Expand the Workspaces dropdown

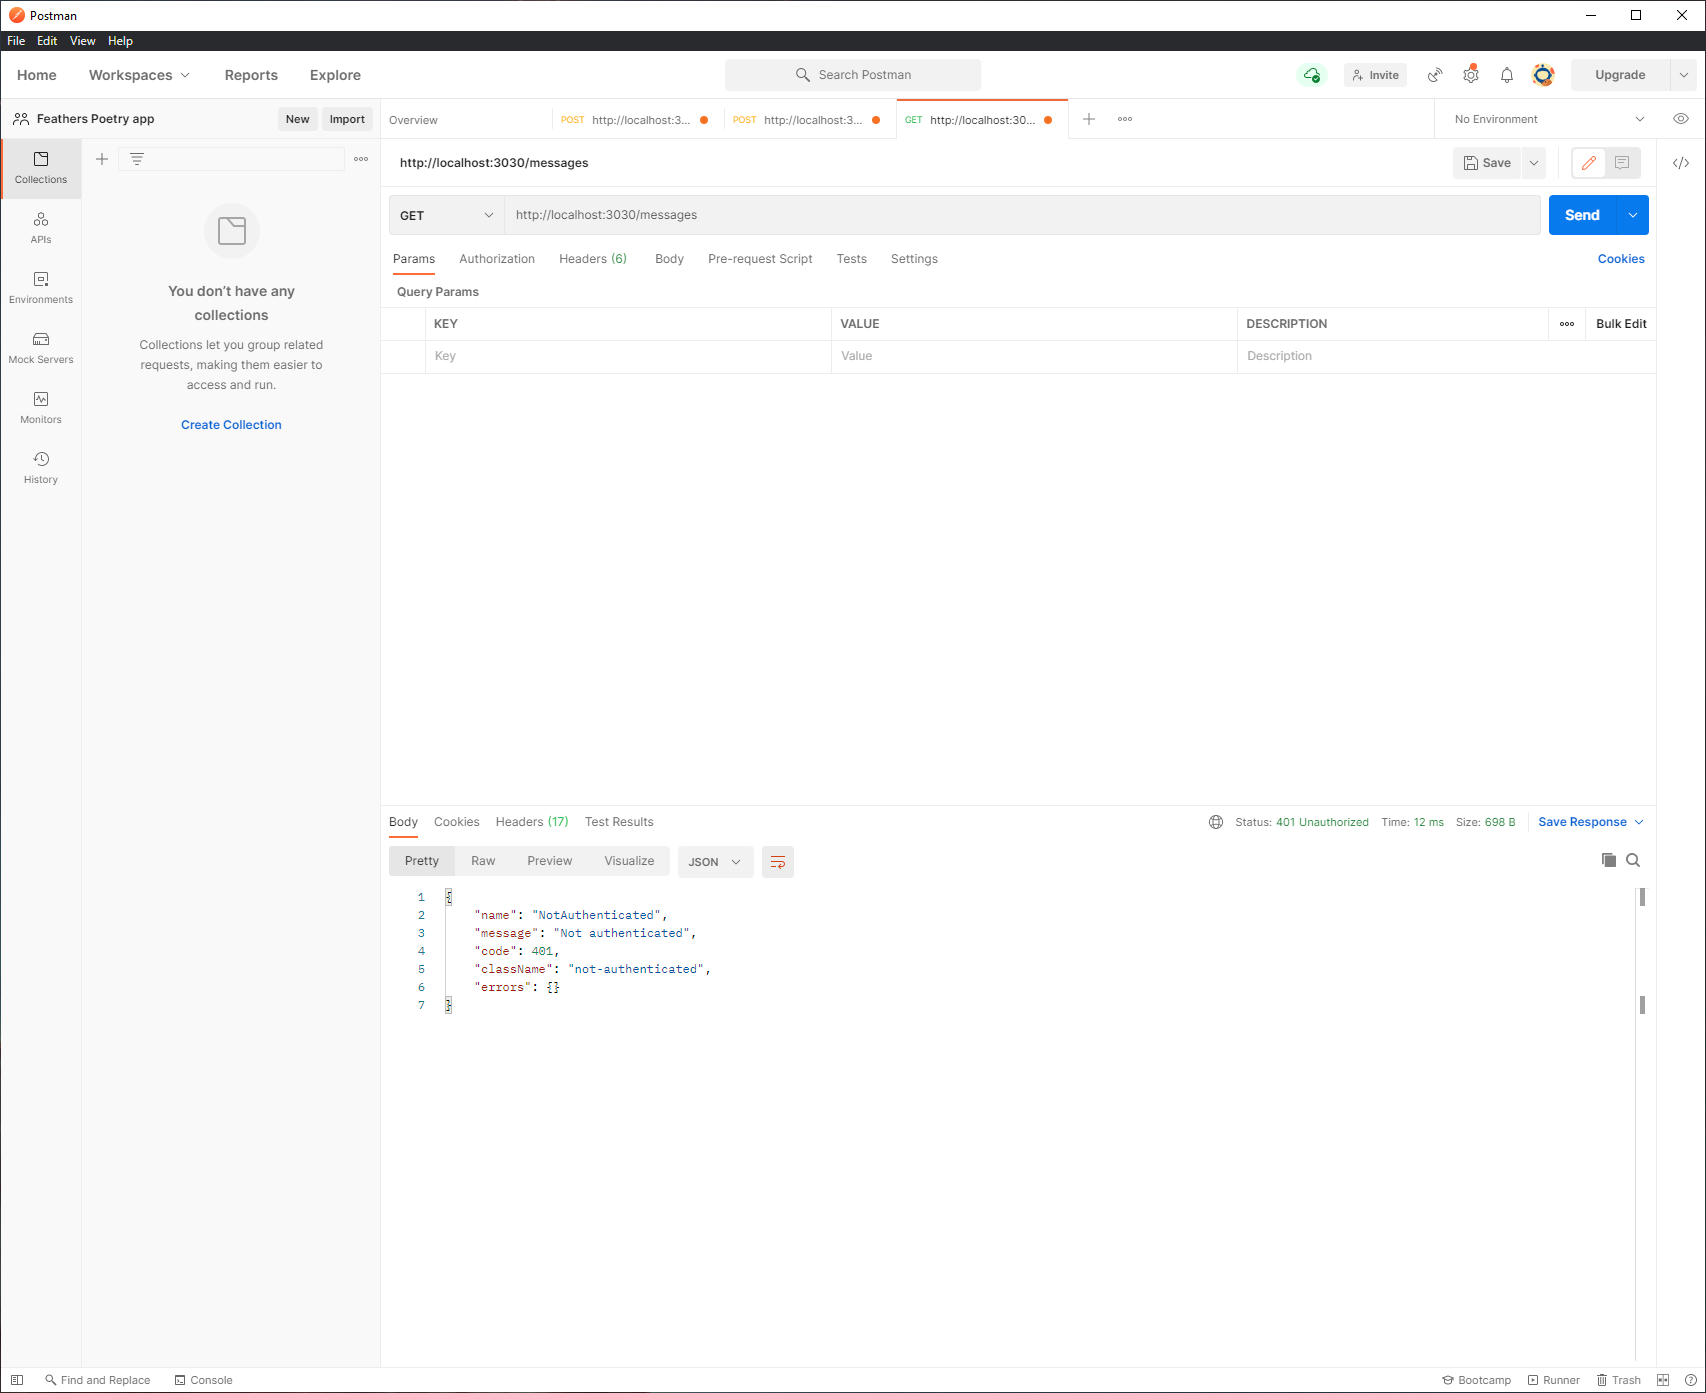139,75
